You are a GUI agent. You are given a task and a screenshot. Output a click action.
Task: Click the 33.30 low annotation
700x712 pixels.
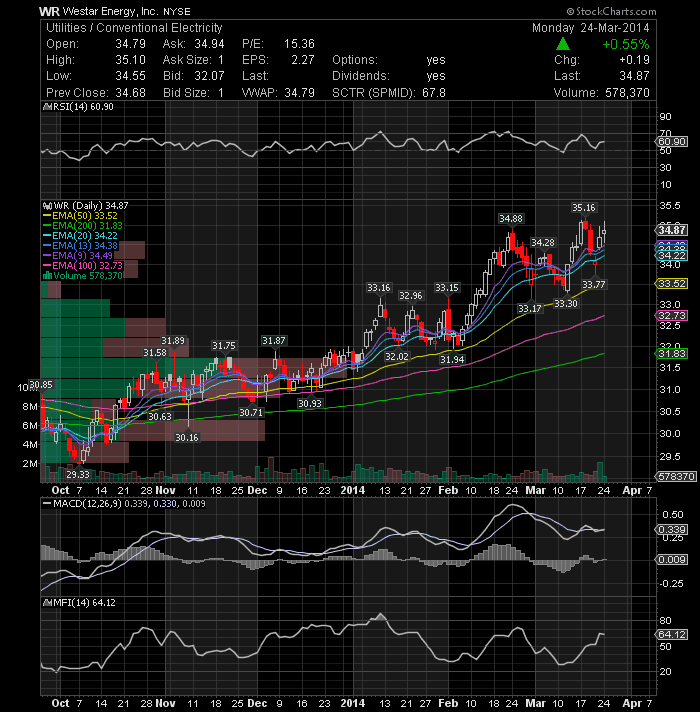pos(566,303)
